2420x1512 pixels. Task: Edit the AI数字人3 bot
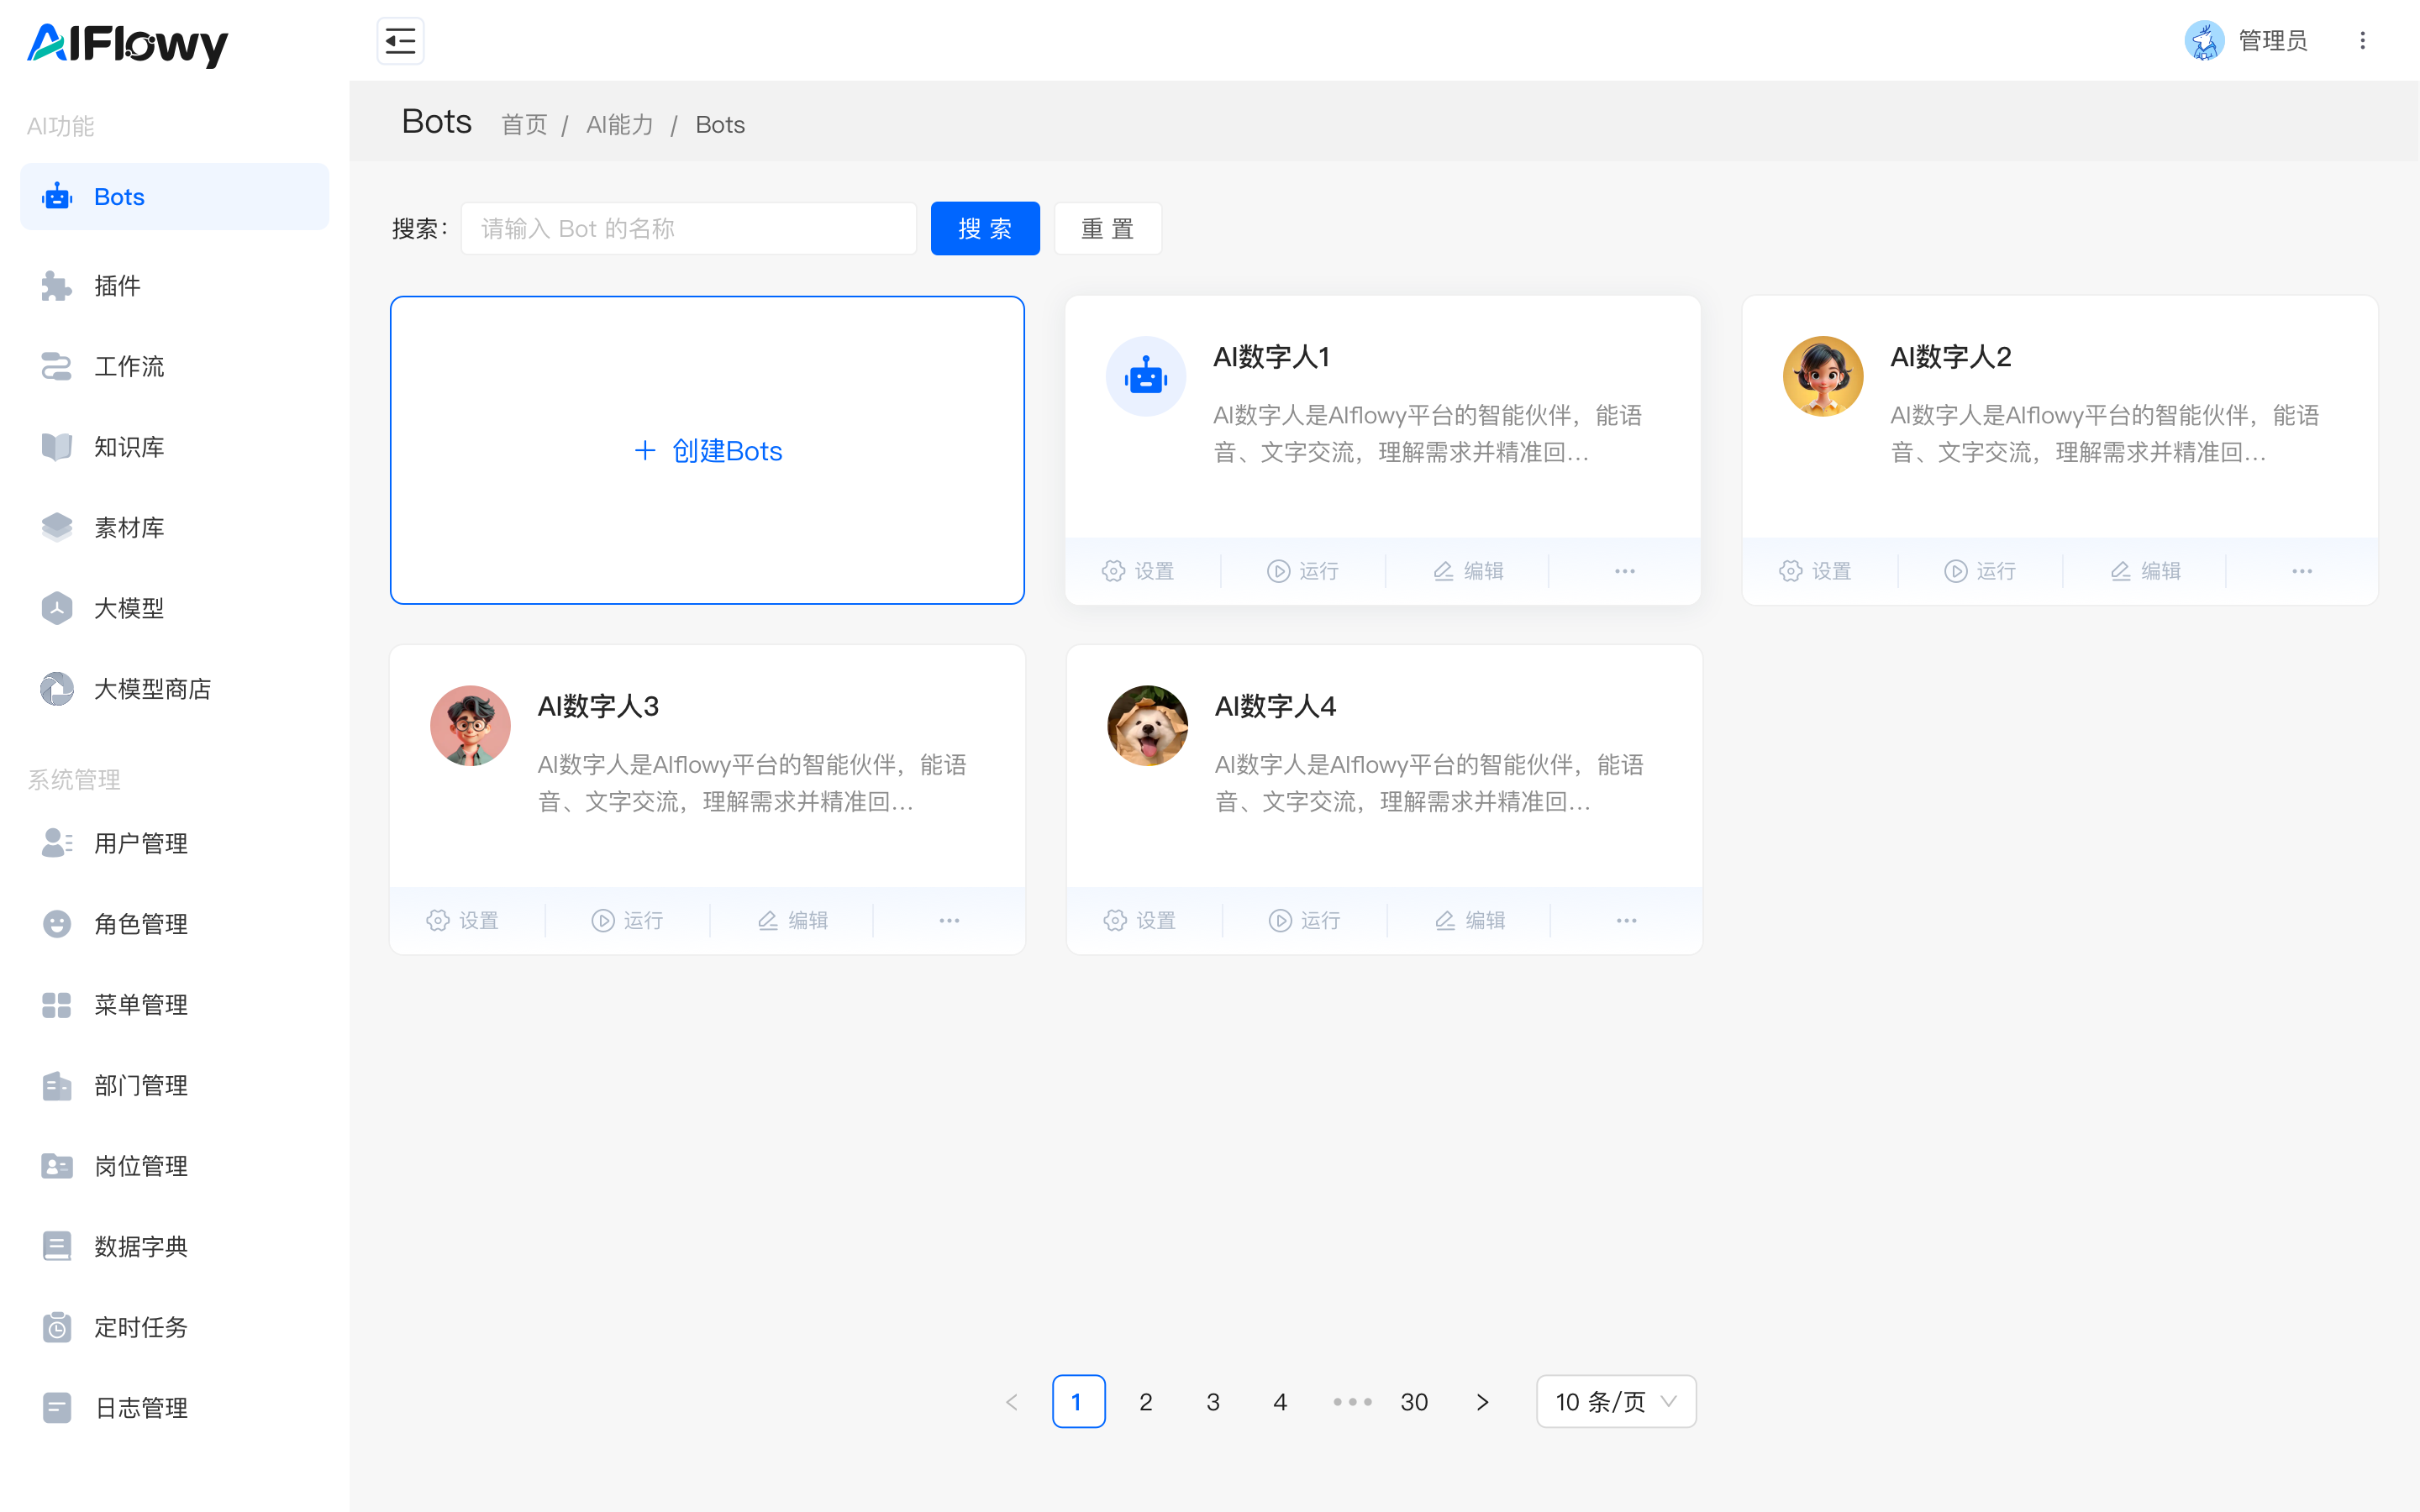tap(792, 920)
